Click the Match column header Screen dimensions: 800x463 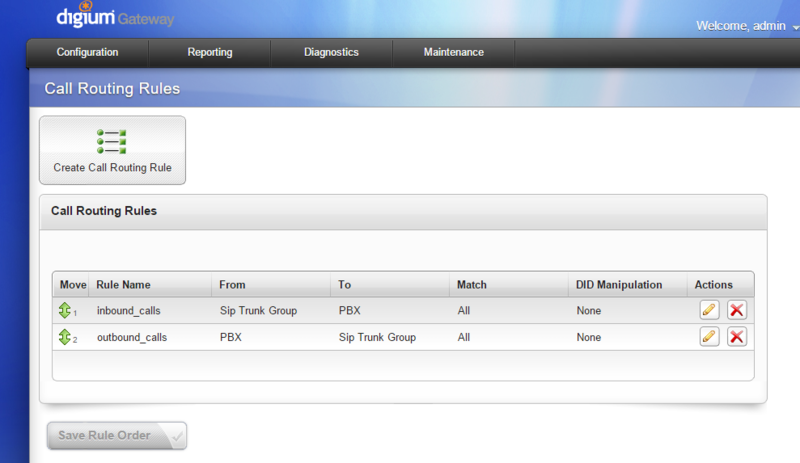[x=472, y=285]
